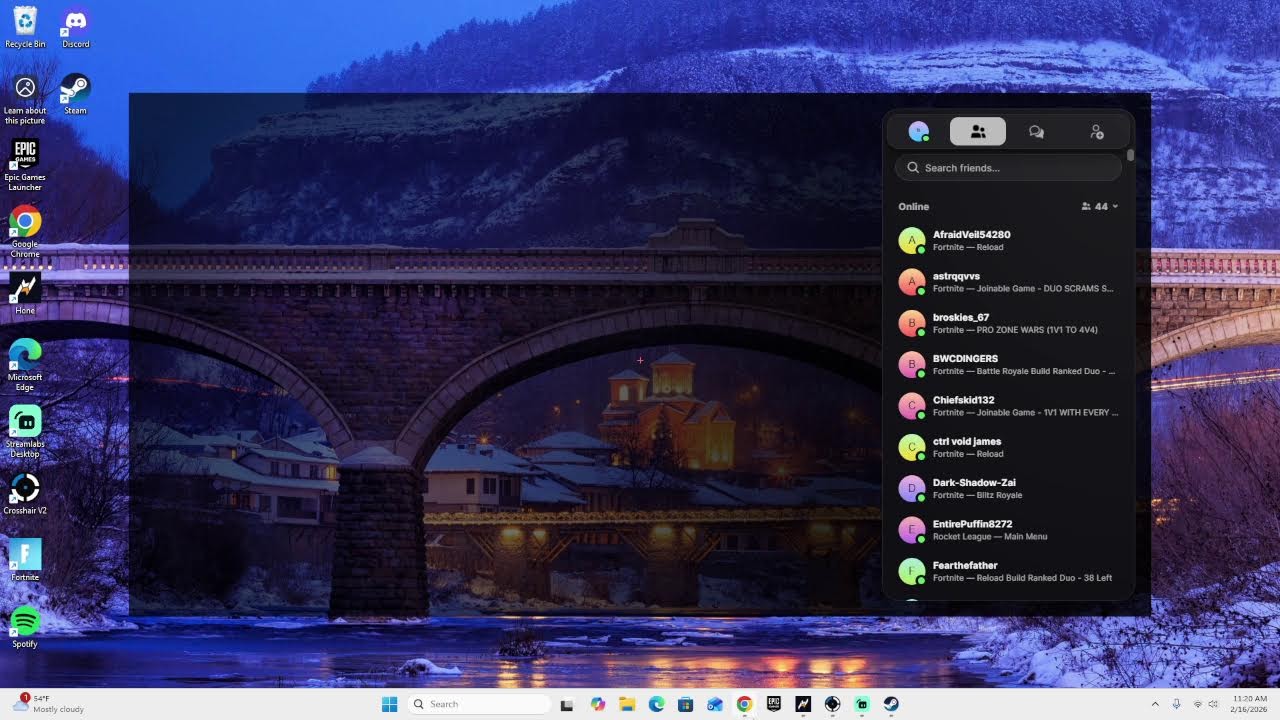Click BWCDINGERS's avatar icon
1280x720 pixels.
click(x=911, y=365)
